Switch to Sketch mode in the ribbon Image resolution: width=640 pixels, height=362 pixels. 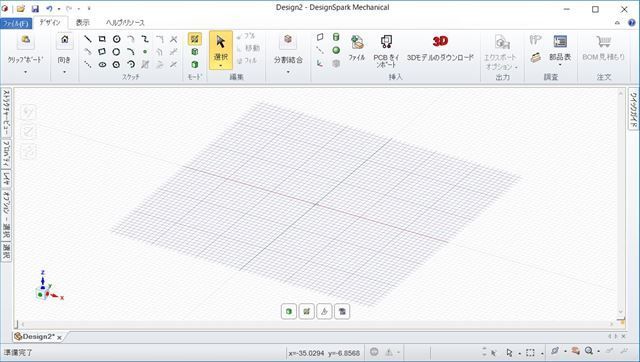pyautogui.click(x=195, y=39)
